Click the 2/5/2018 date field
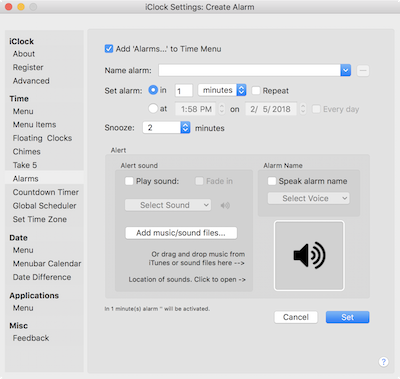Image resolution: width=400 pixels, height=379 pixels. pos(271,109)
